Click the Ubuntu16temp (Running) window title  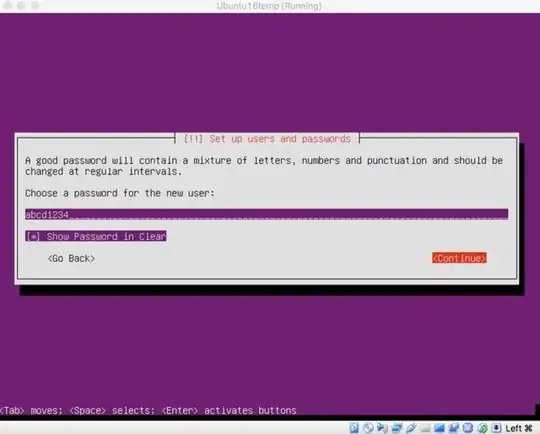(269, 6)
